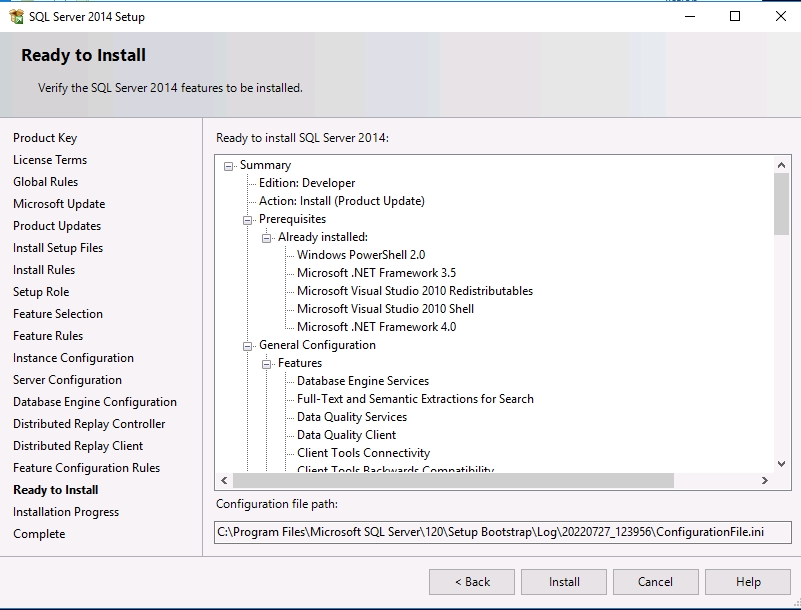
Task: Select Data Quality Services row
Action: (x=352, y=417)
